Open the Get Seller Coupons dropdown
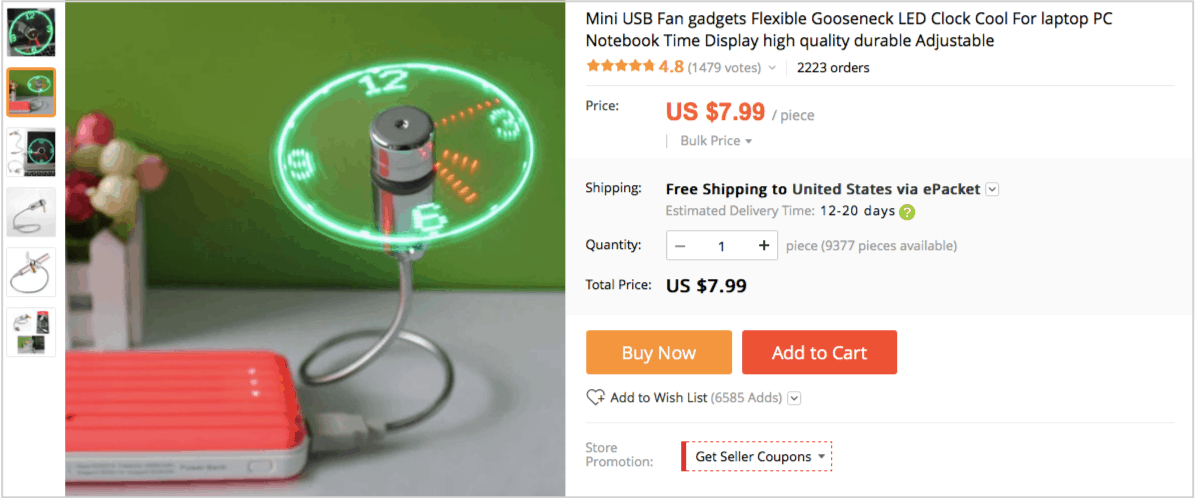The height and width of the screenshot is (498, 1195). point(757,457)
